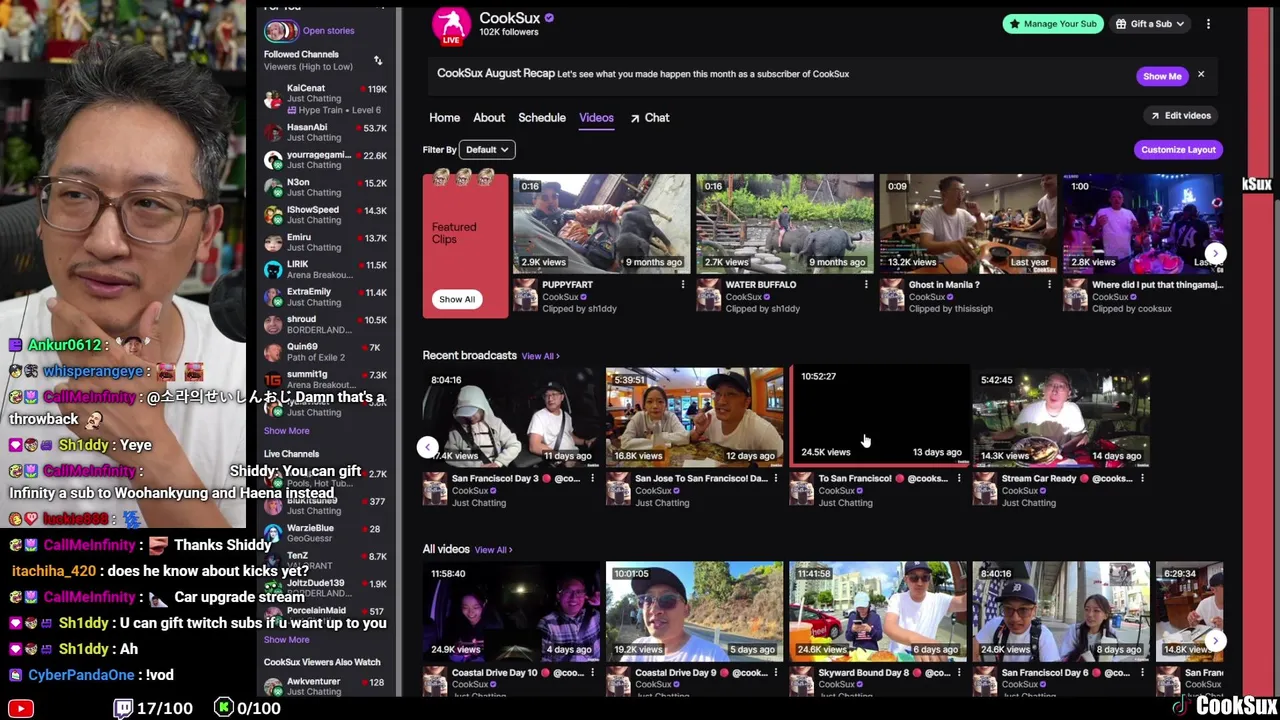Open options menu for Ghost in Manila clip
Screen dimensions: 1280x720
point(1049,285)
